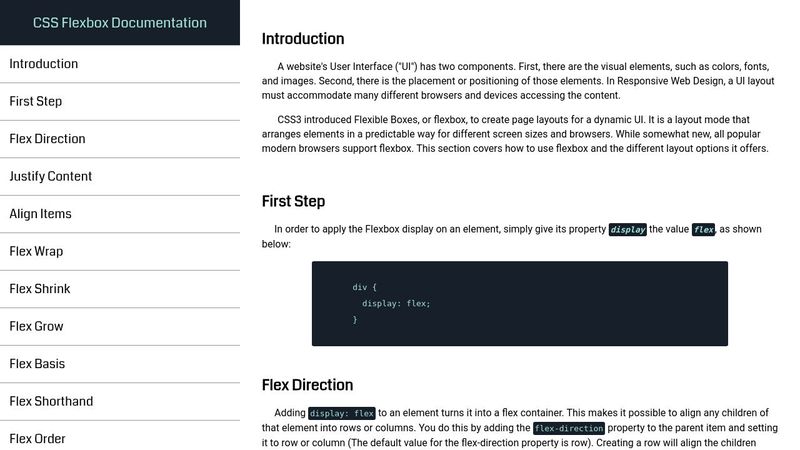
Task: Click the CSS Flexbox Documentation header
Action: pos(120,22)
